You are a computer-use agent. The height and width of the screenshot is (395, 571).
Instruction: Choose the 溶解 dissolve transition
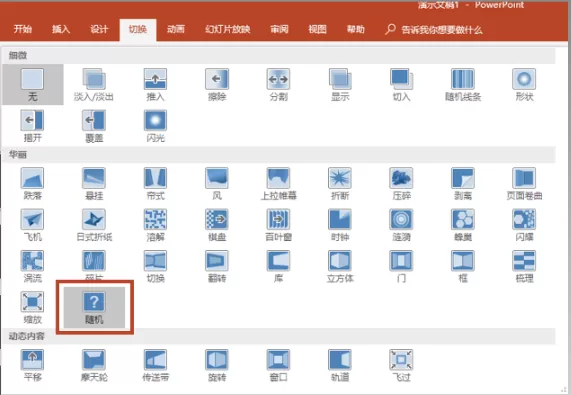pos(155,225)
